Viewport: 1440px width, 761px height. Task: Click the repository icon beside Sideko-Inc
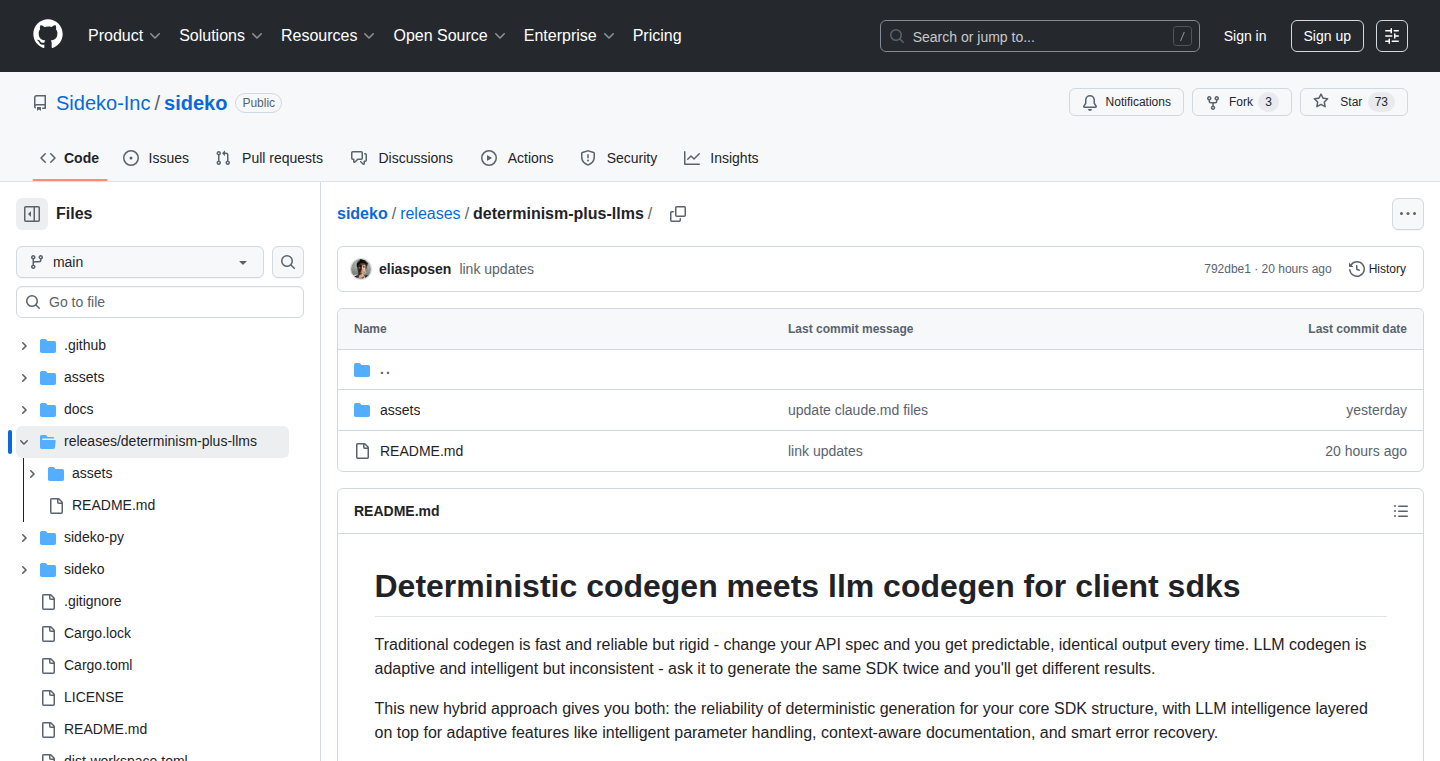coord(40,103)
